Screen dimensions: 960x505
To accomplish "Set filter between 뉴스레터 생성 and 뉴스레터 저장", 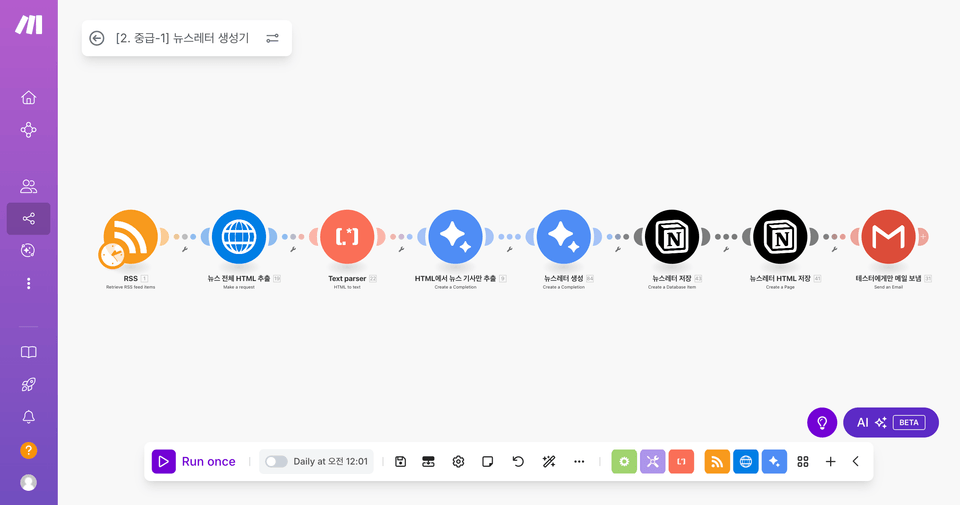I will [x=618, y=249].
